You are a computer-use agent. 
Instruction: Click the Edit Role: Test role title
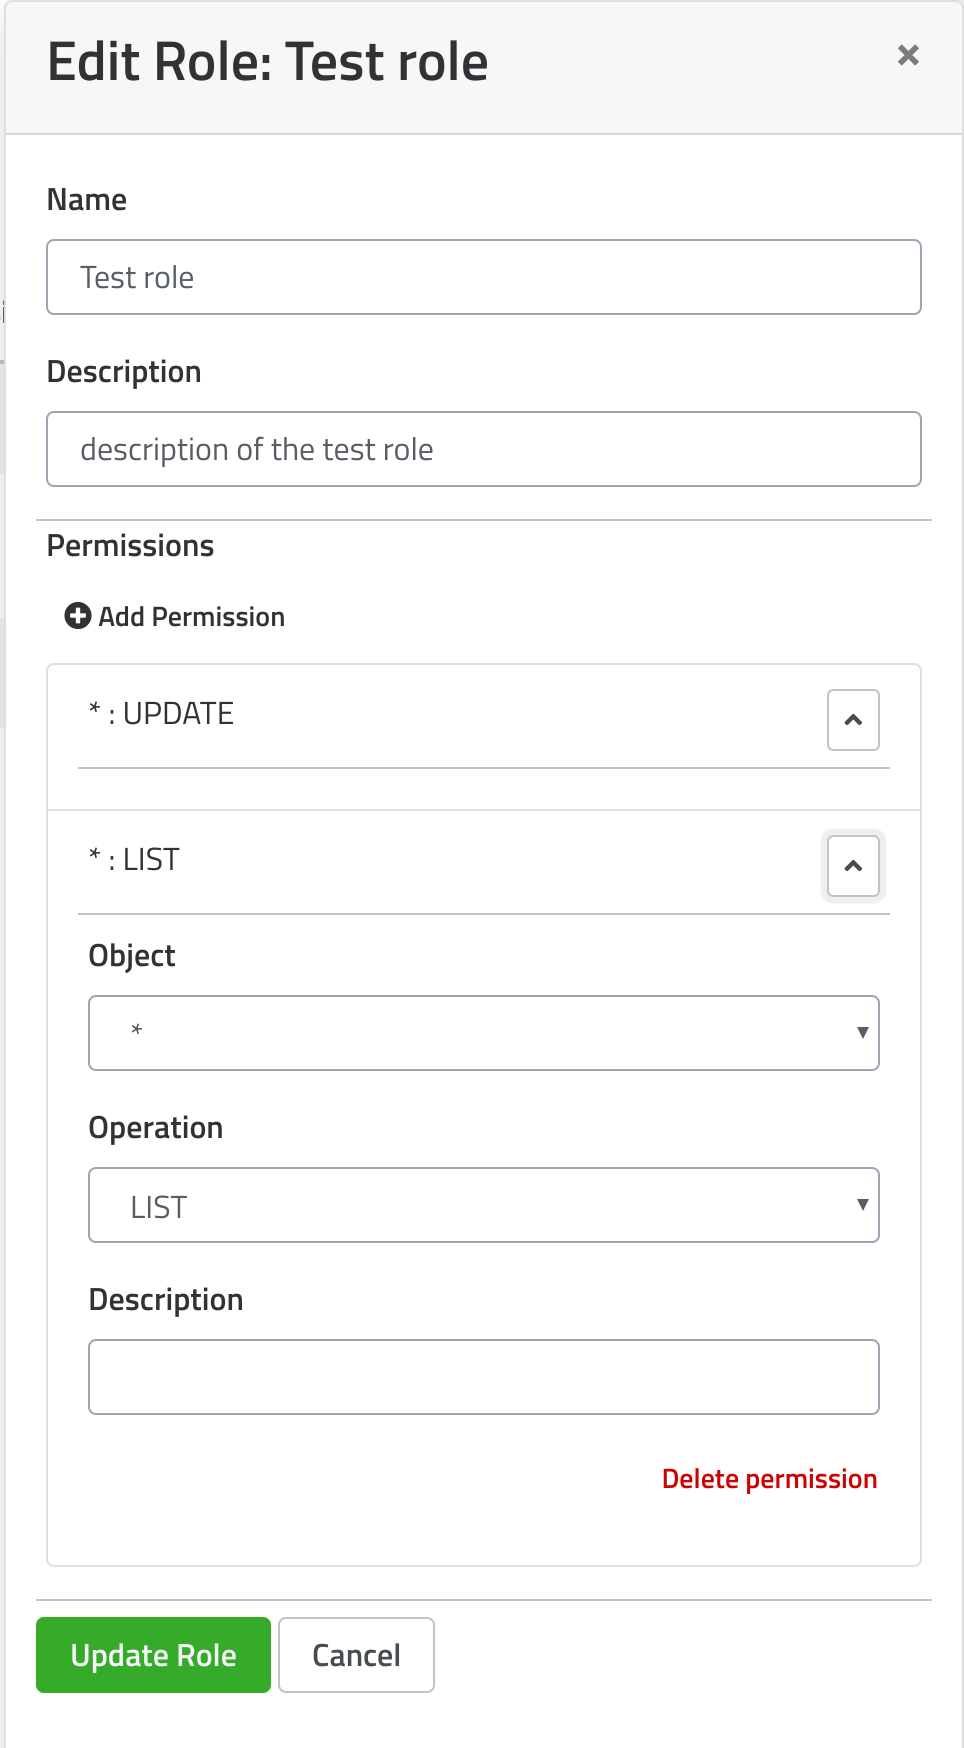pyautogui.click(x=268, y=62)
